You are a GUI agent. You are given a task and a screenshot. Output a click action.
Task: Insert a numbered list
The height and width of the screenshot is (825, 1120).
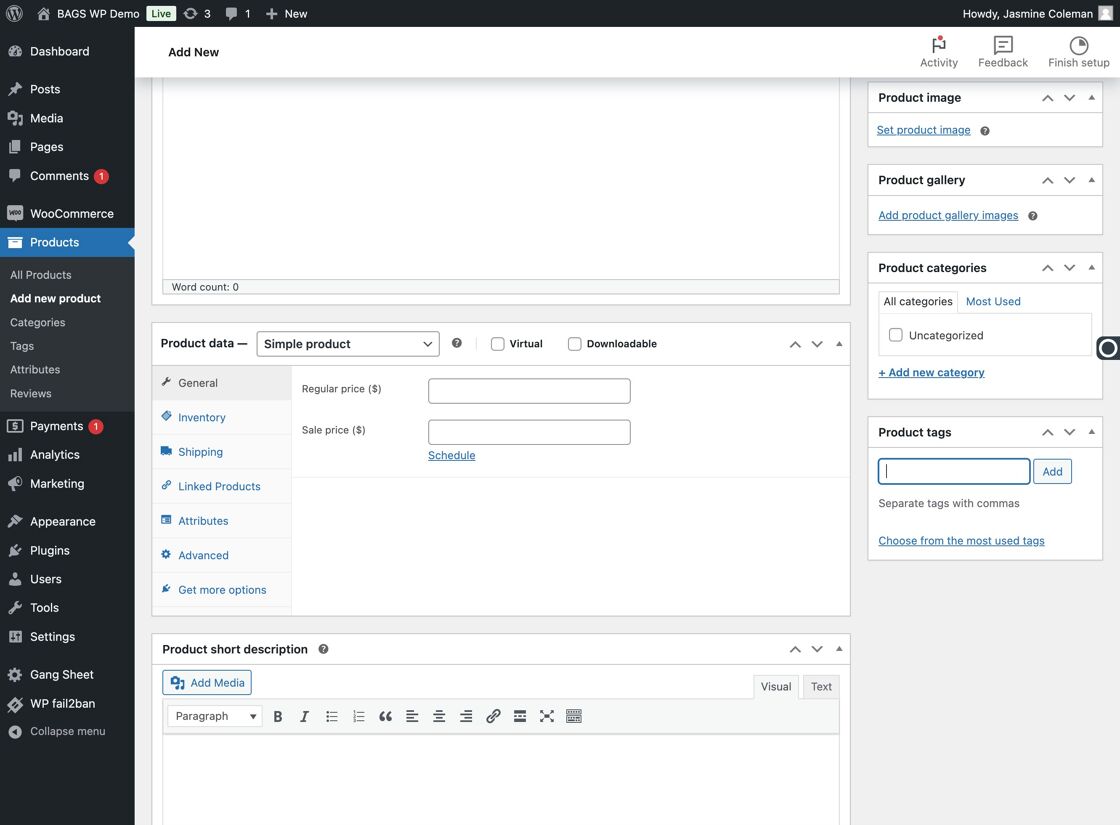(359, 716)
